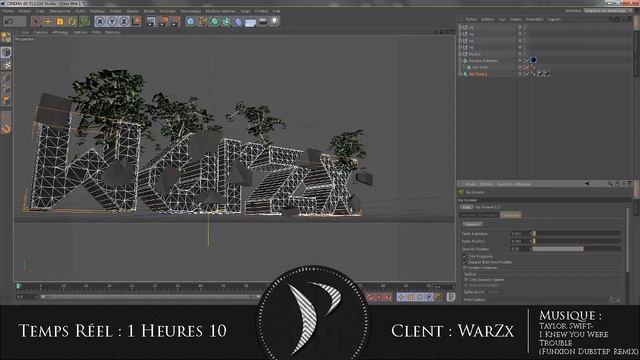Screen dimensions: 640x360
Task: Select model mode cube in left sidebar
Action: point(6,52)
